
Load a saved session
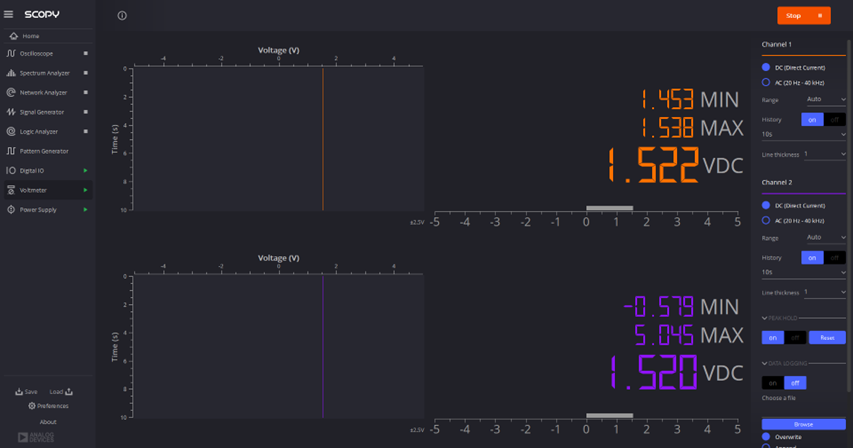61,391
